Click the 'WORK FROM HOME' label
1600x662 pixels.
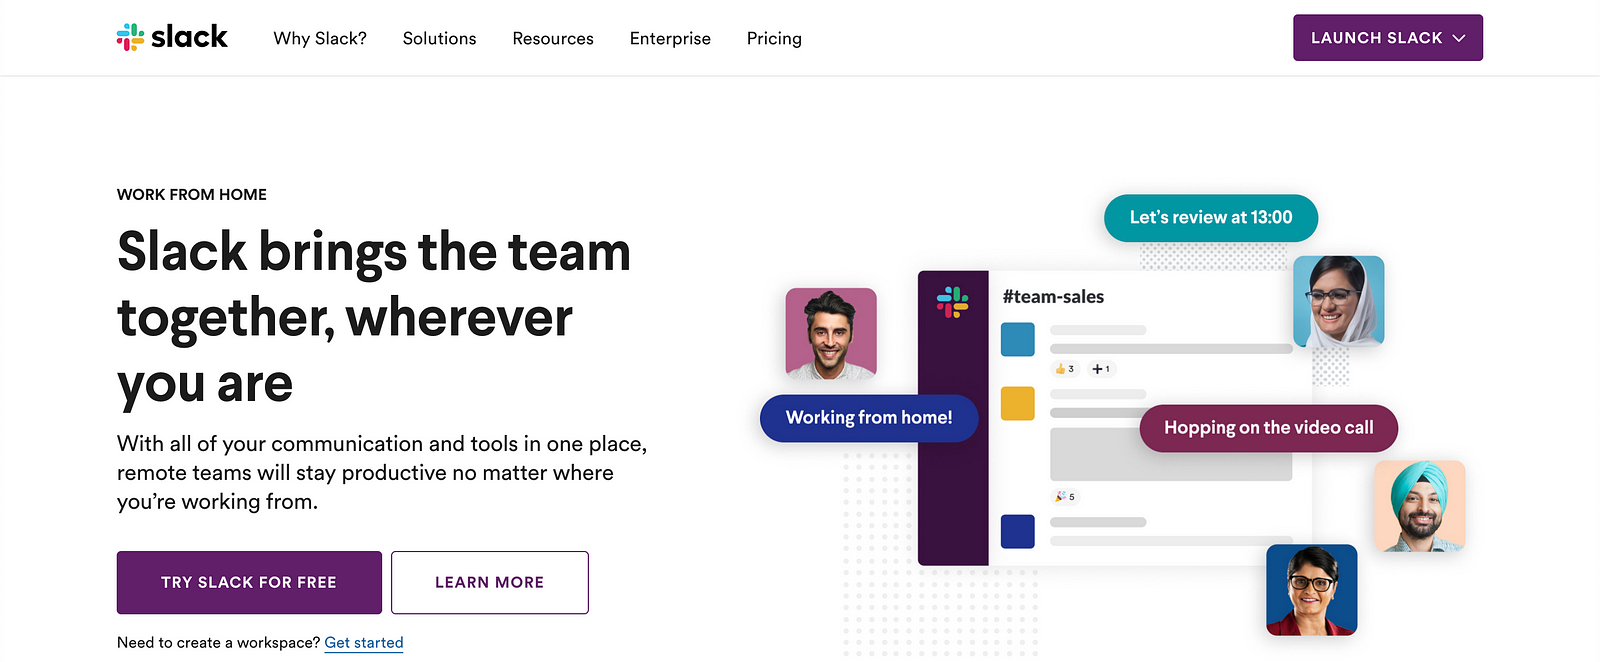tap(192, 194)
